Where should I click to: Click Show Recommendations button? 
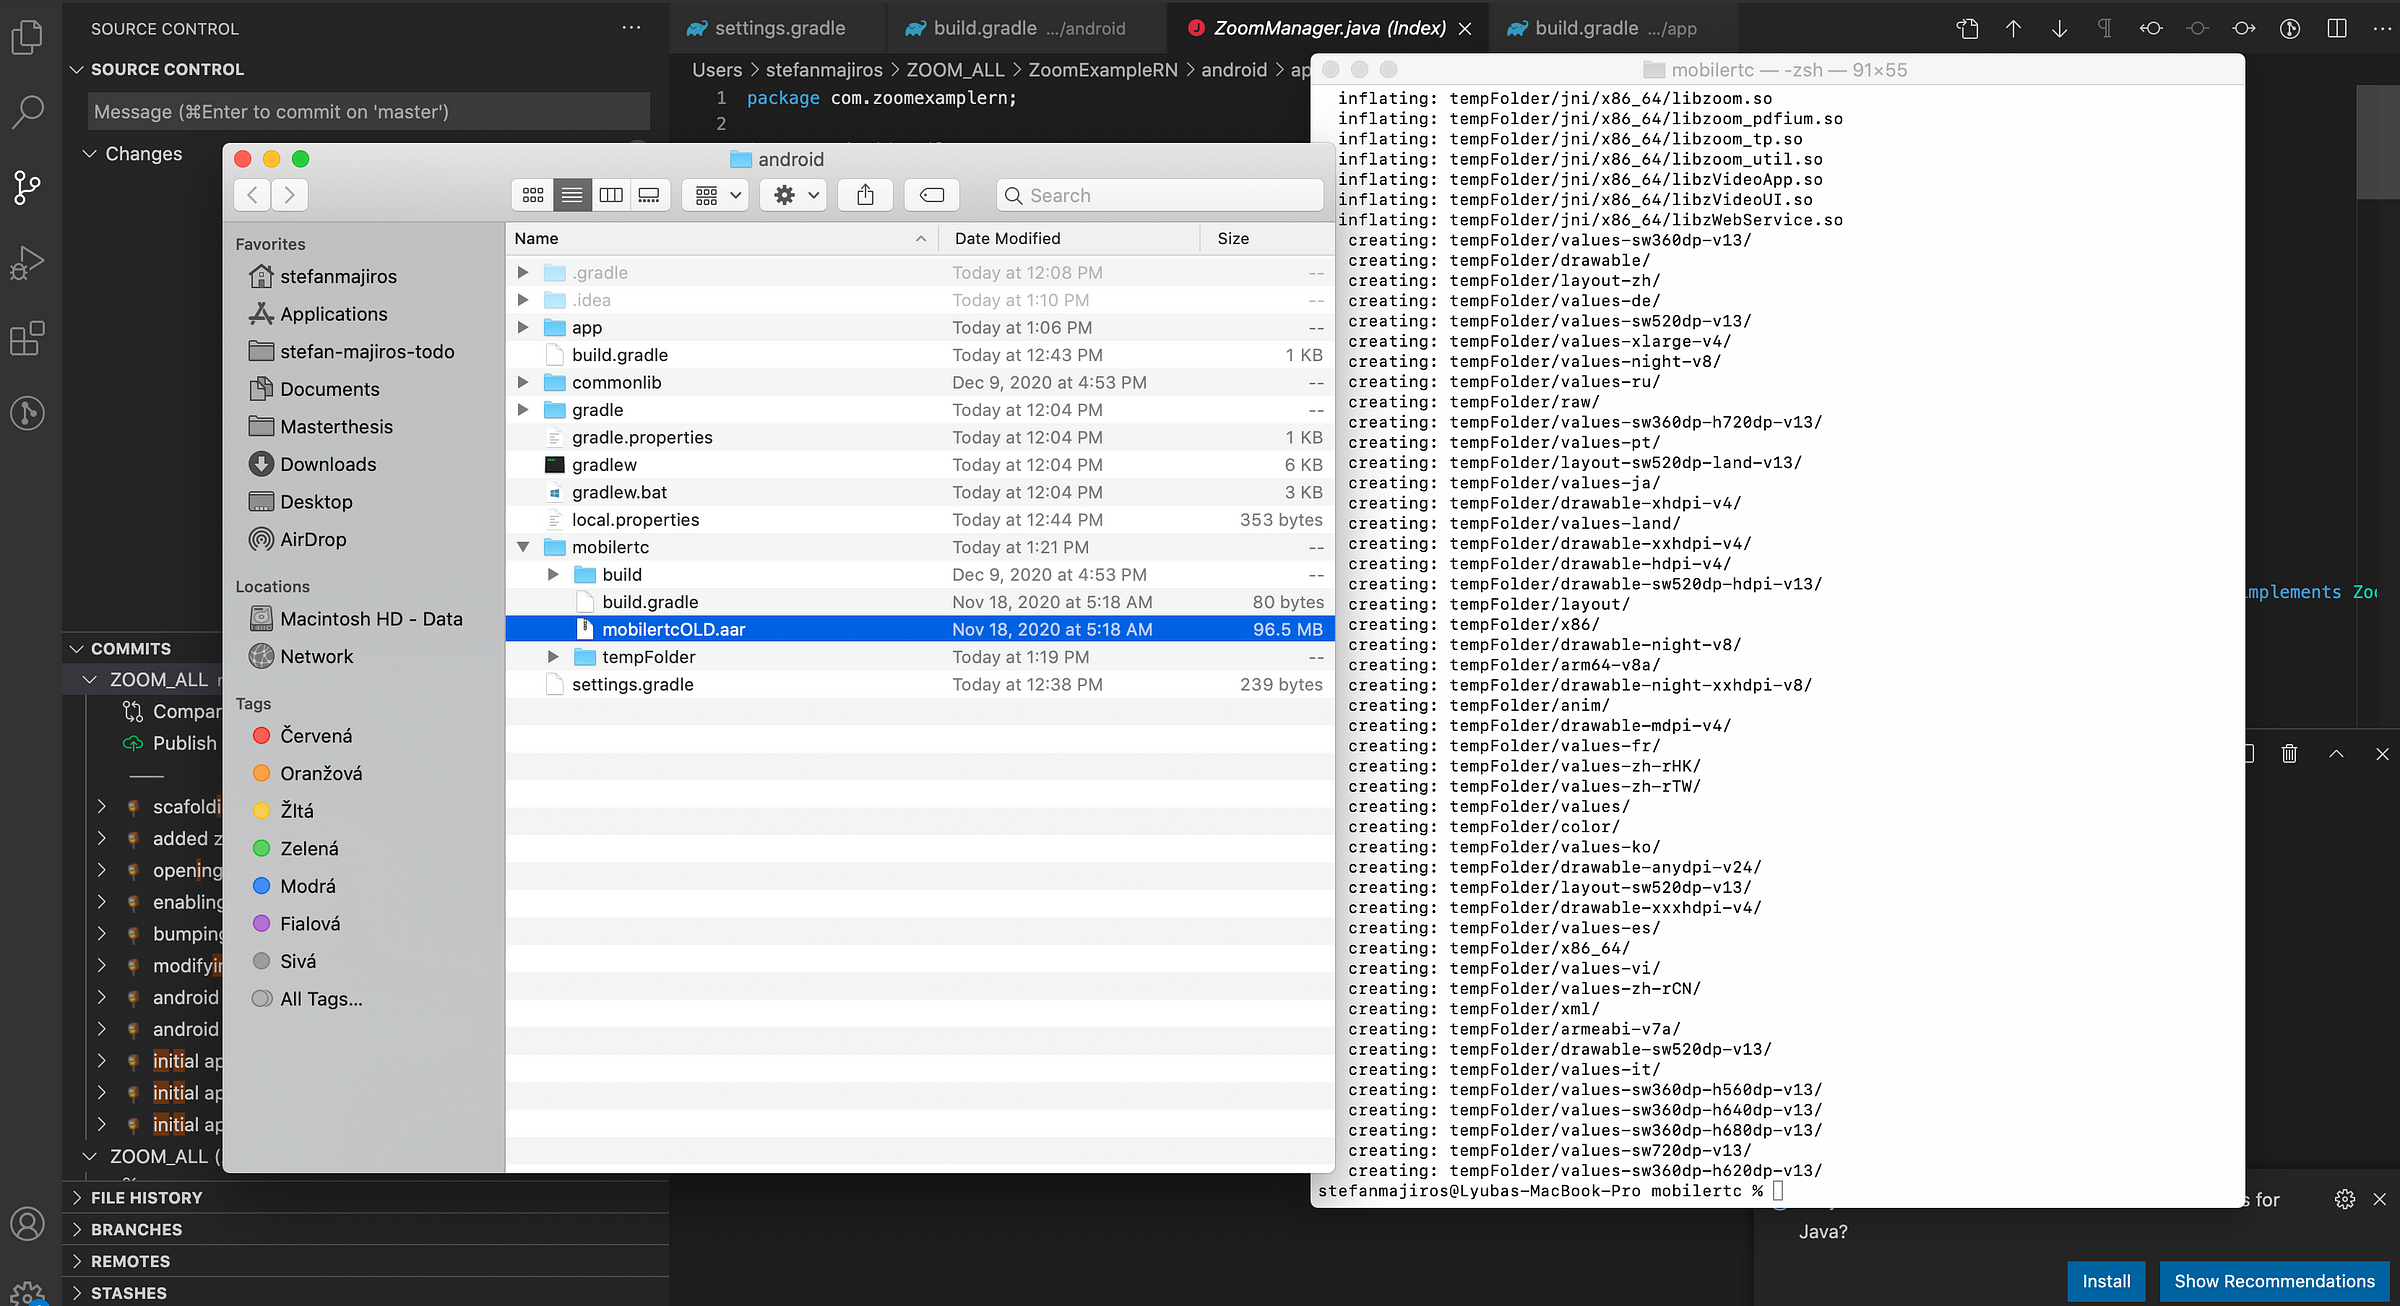pos(2273,1281)
